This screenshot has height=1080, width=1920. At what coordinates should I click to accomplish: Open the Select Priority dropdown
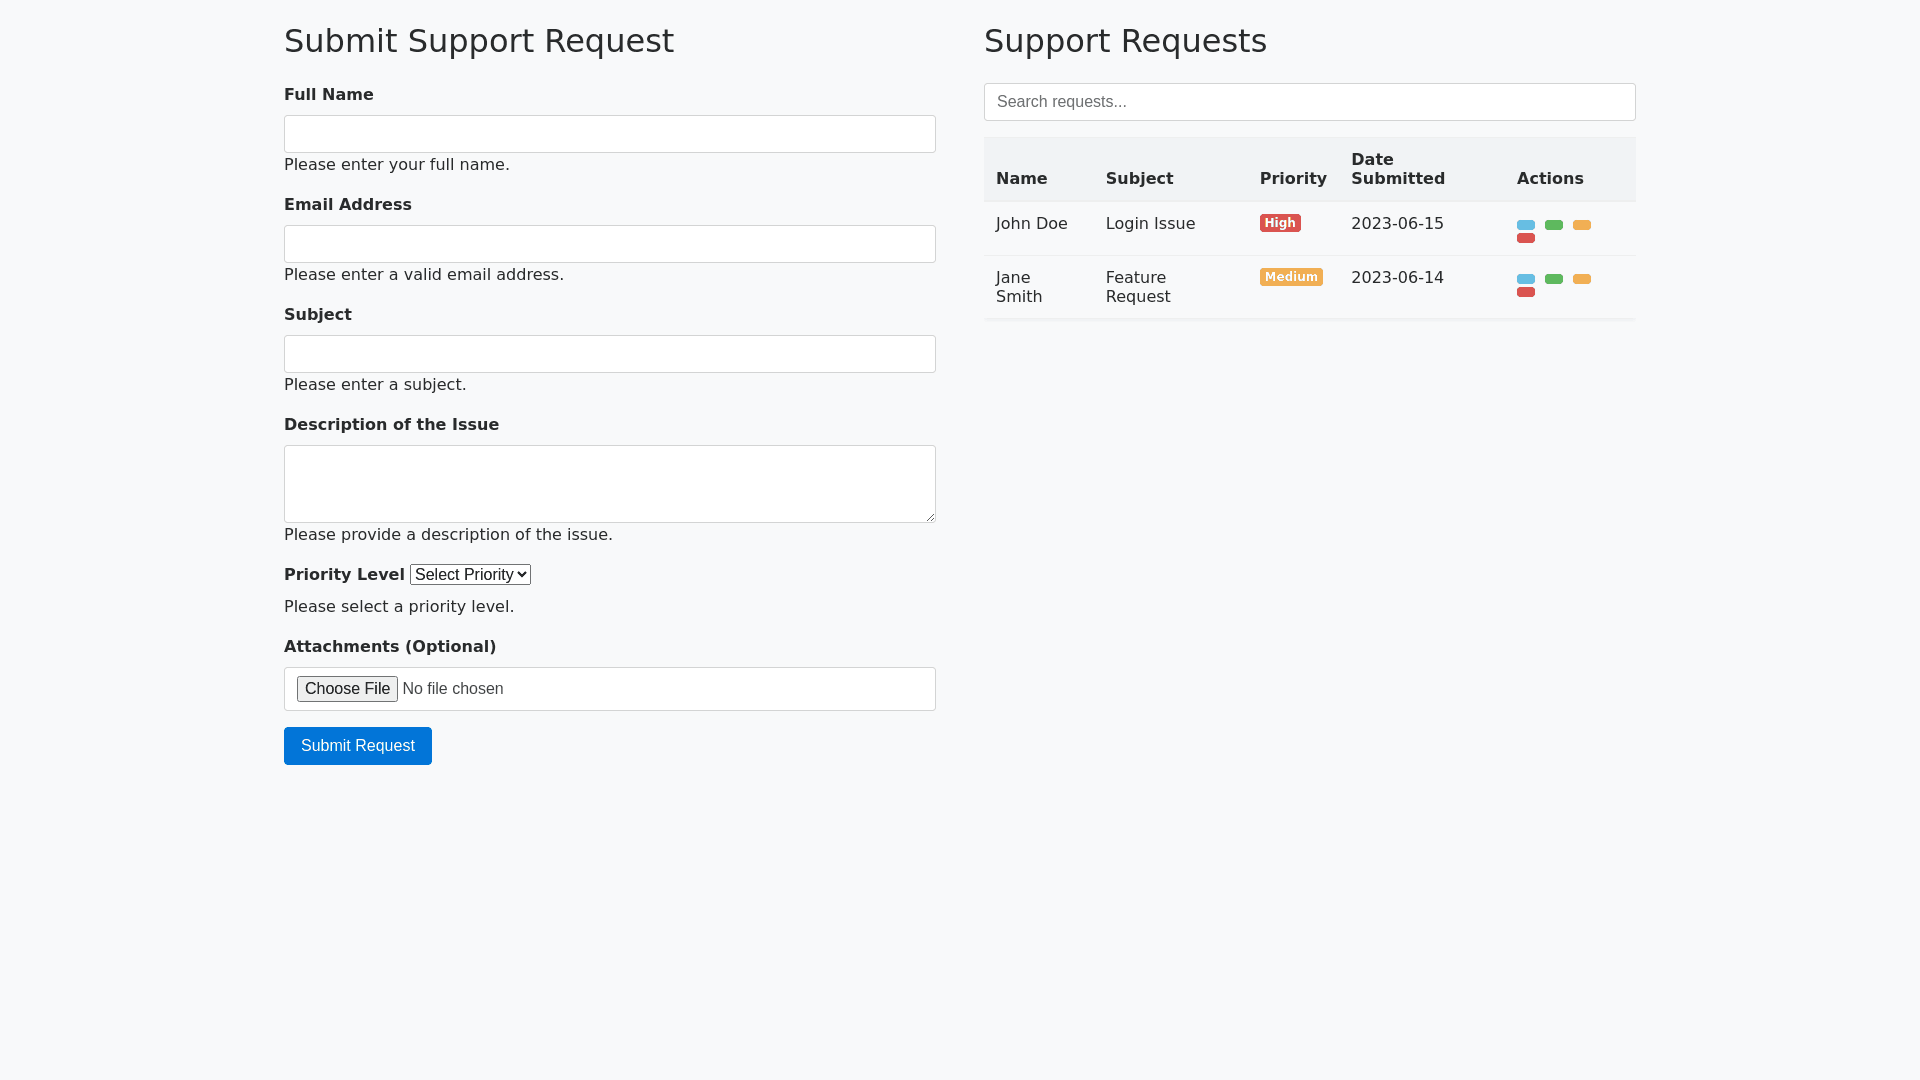(x=470, y=575)
